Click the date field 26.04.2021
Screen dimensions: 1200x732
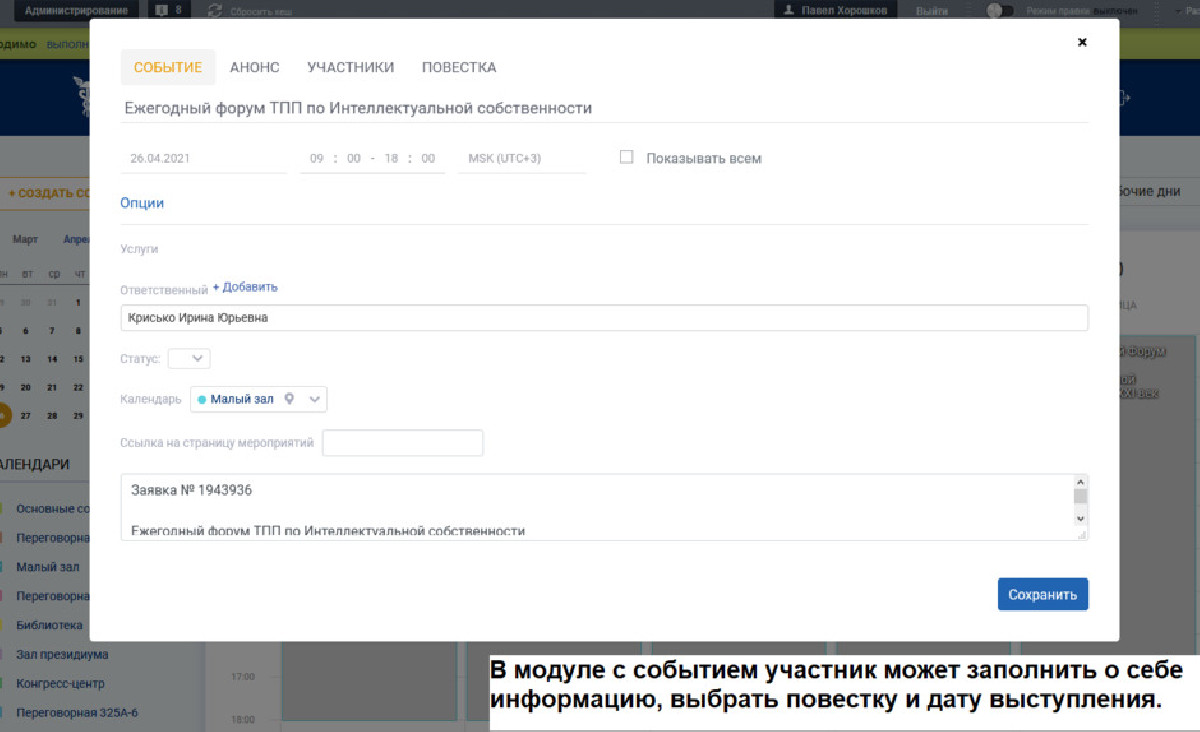click(x=203, y=158)
